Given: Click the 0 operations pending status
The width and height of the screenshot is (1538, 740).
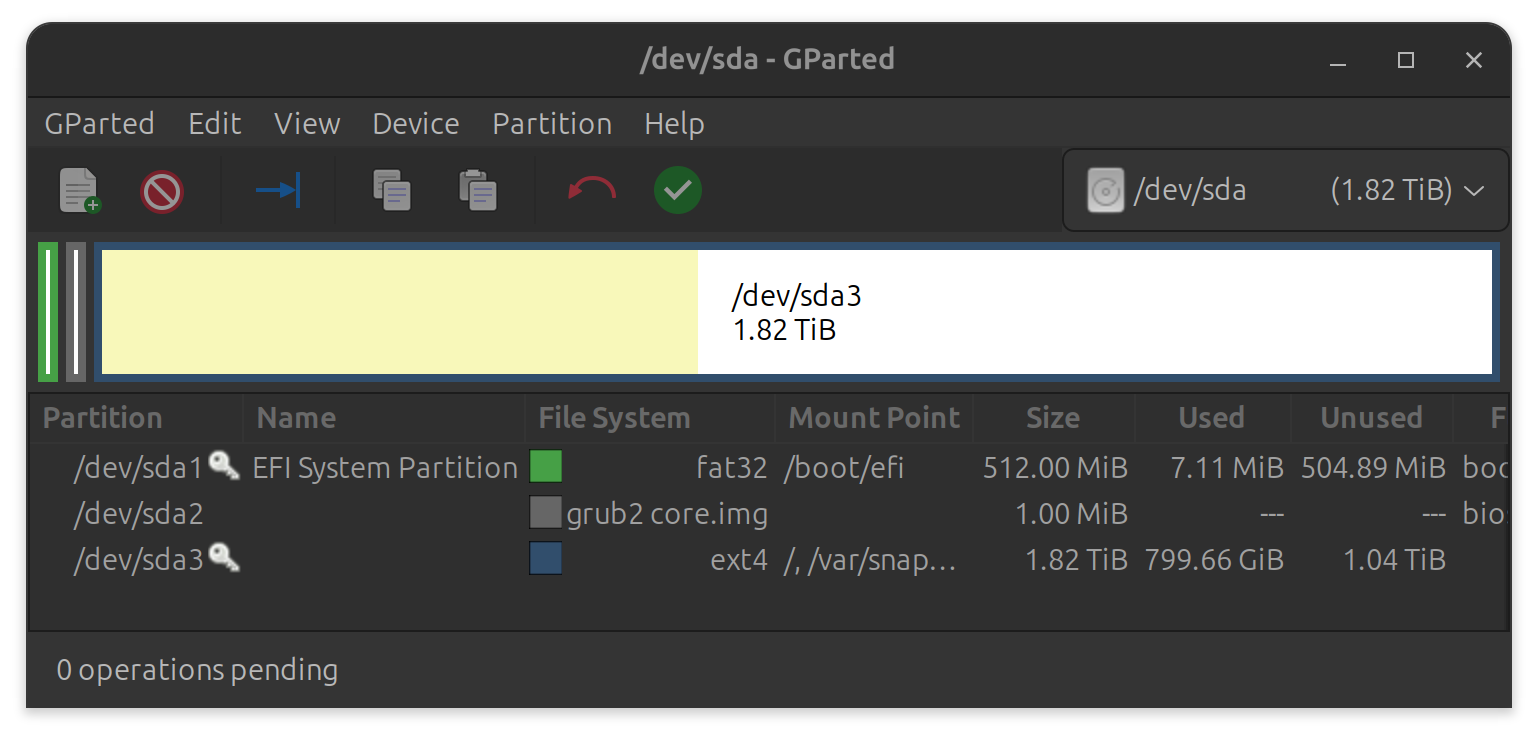Looking at the screenshot, I should [197, 670].
